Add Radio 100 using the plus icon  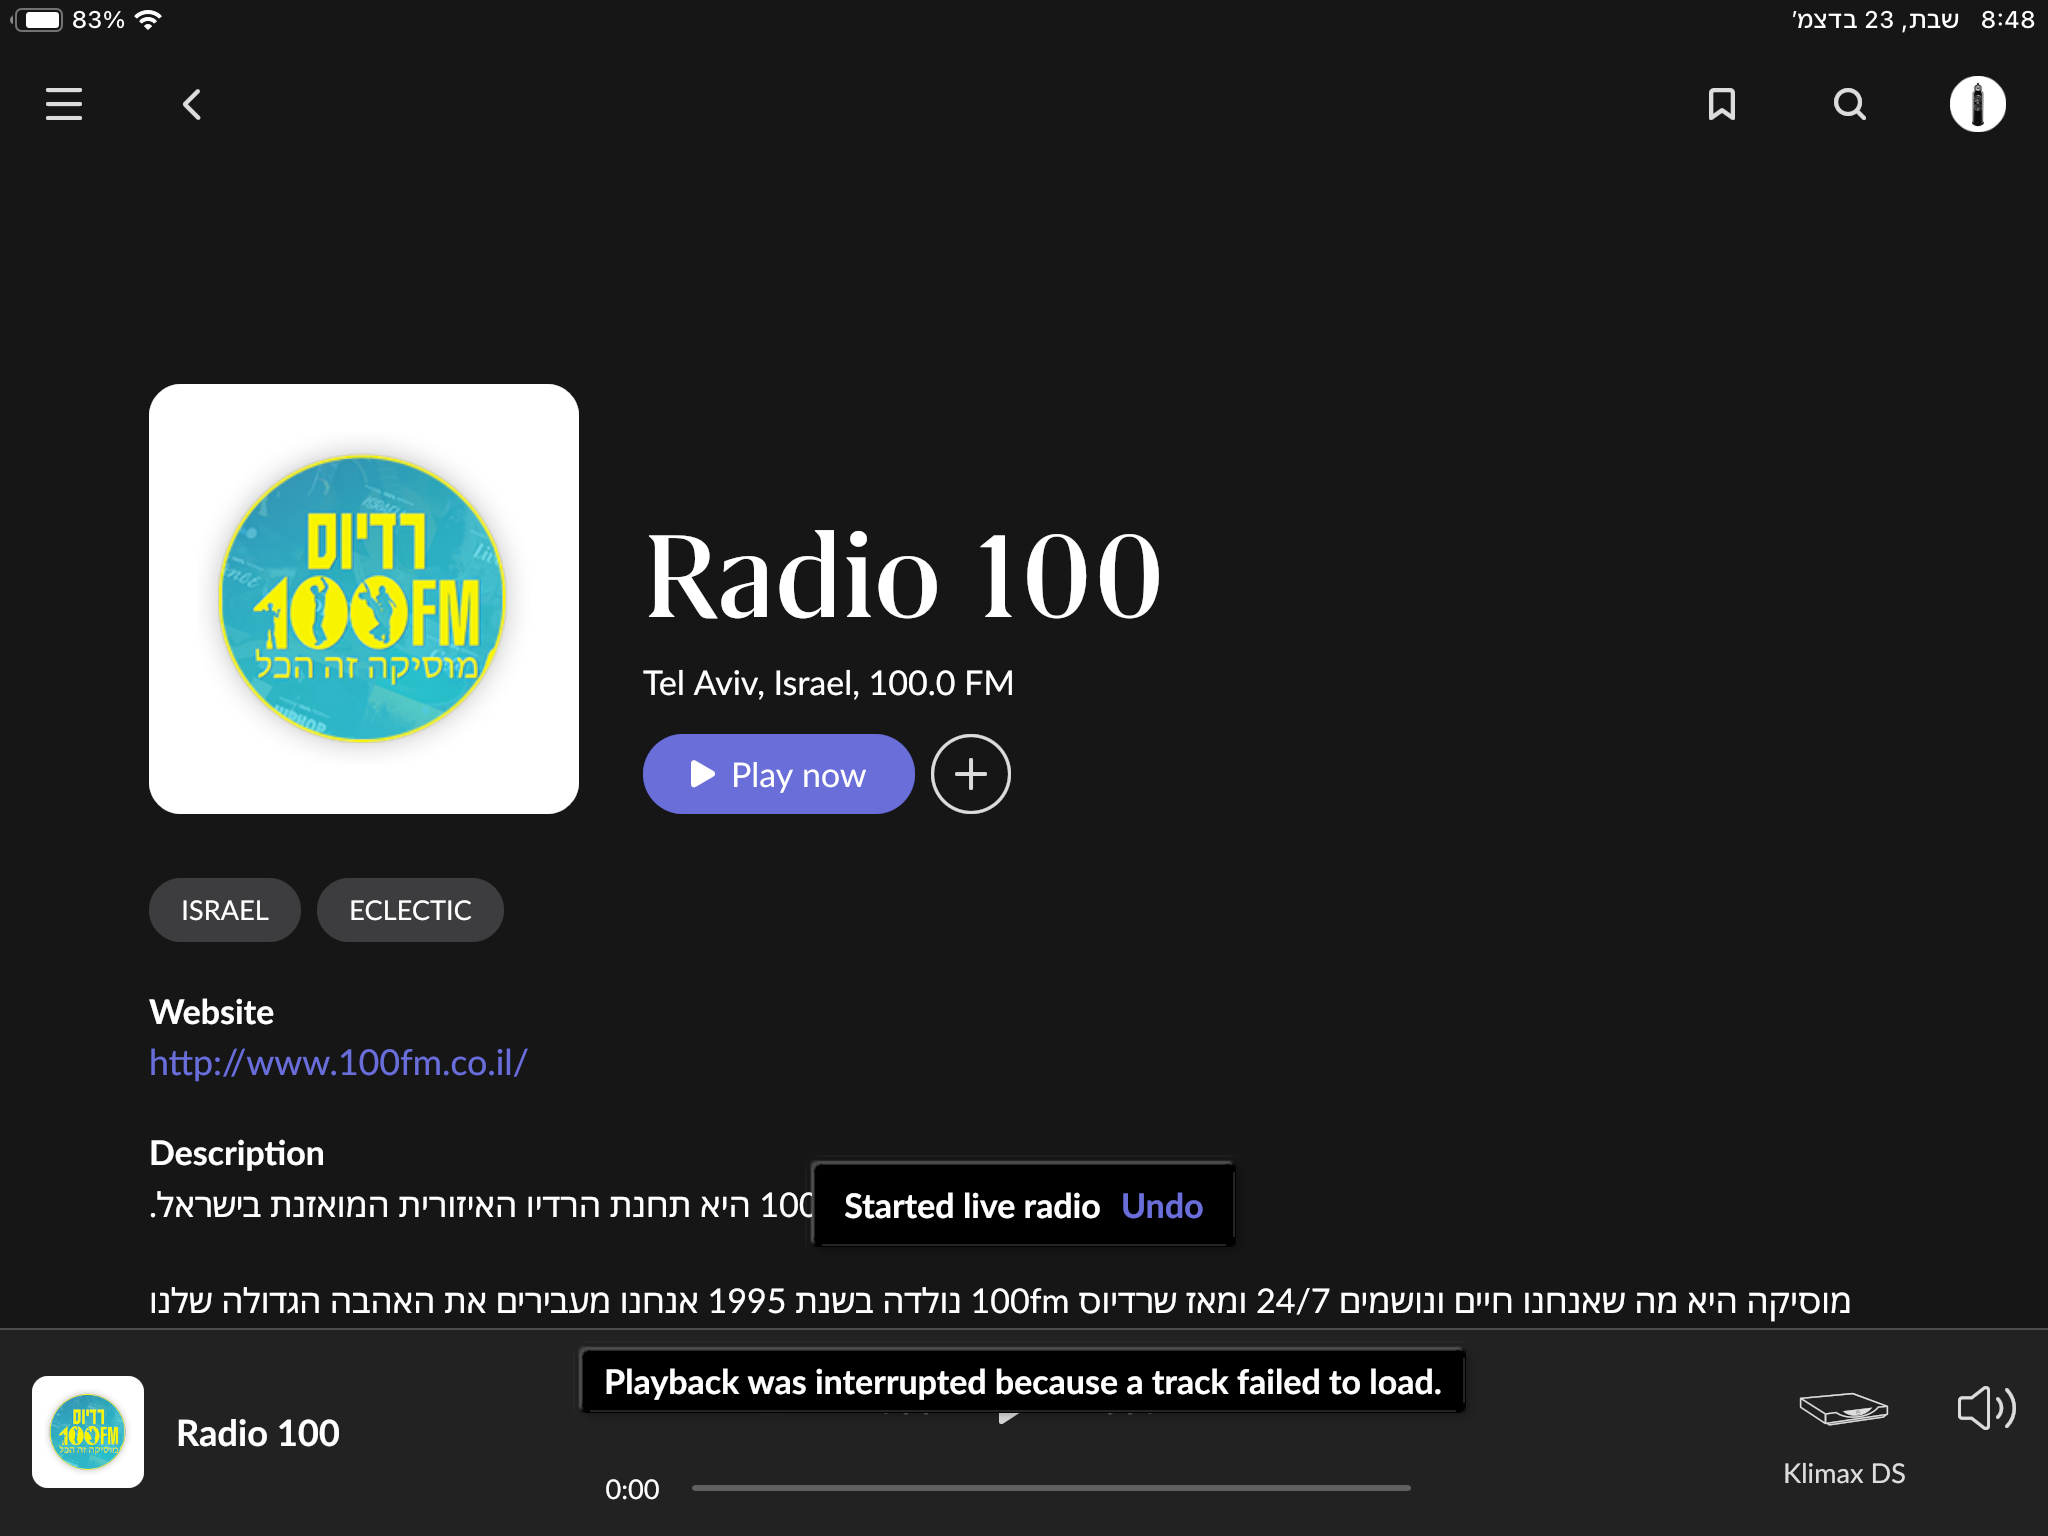969,773
